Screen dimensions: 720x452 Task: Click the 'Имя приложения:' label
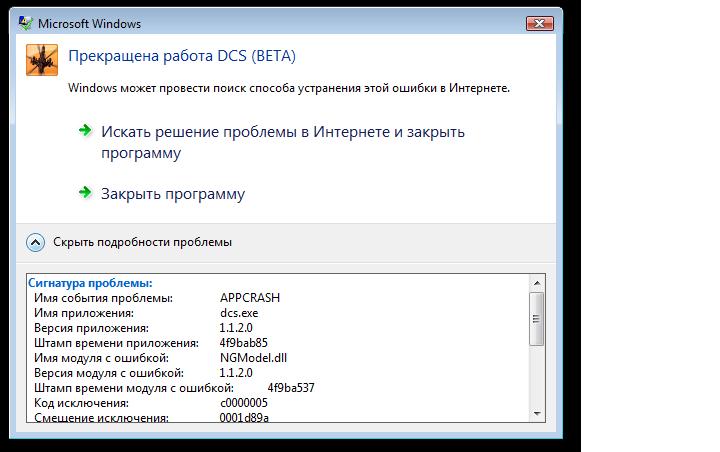[x=84, y=313]
